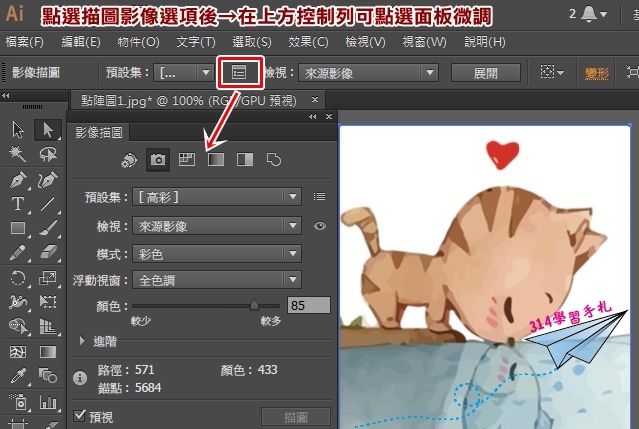The width and height of the screenshot is (639, 429).
Task: Open the 模式 彩色 dropdown
Action: point(217,254)
